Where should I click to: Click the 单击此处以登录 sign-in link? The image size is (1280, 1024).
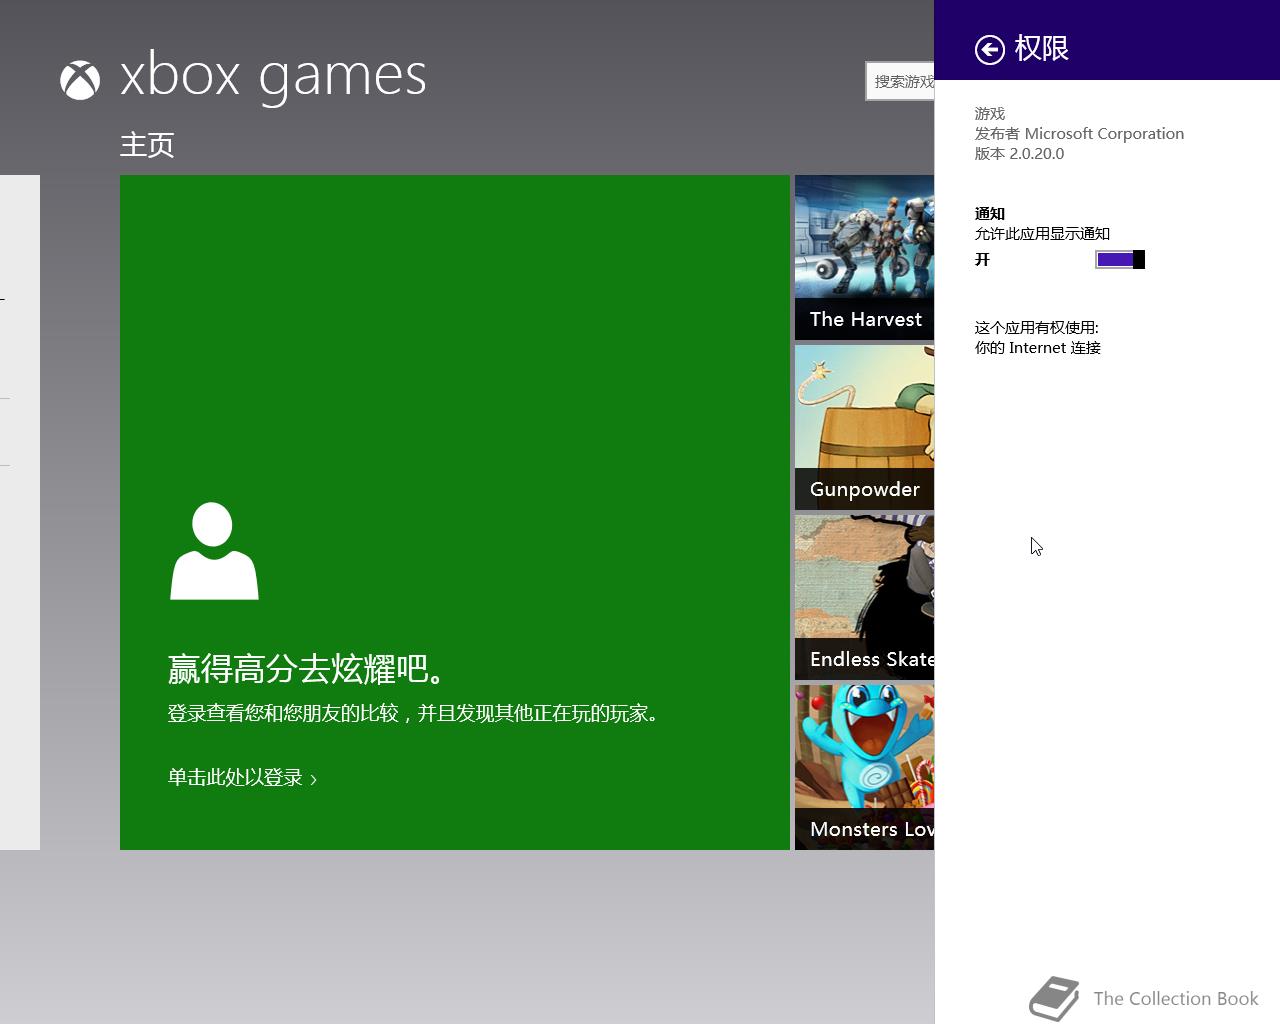tap(242, 778)
